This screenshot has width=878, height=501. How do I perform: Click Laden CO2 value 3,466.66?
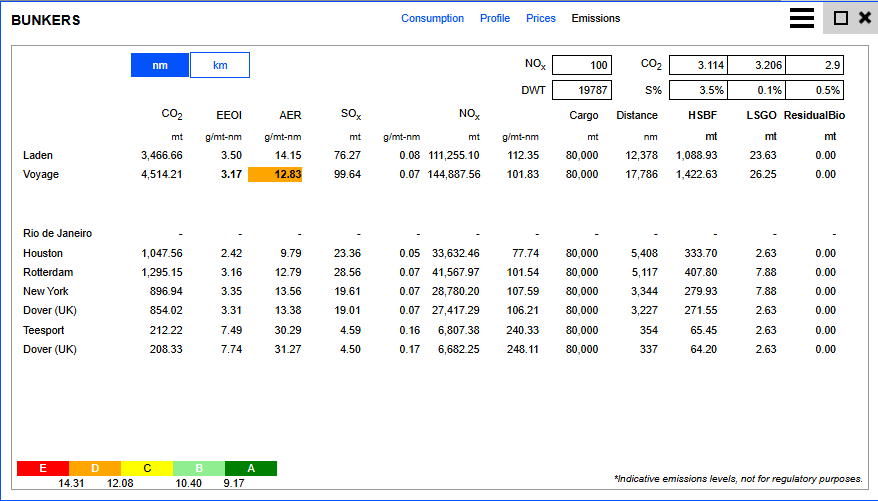coord(161,155)
